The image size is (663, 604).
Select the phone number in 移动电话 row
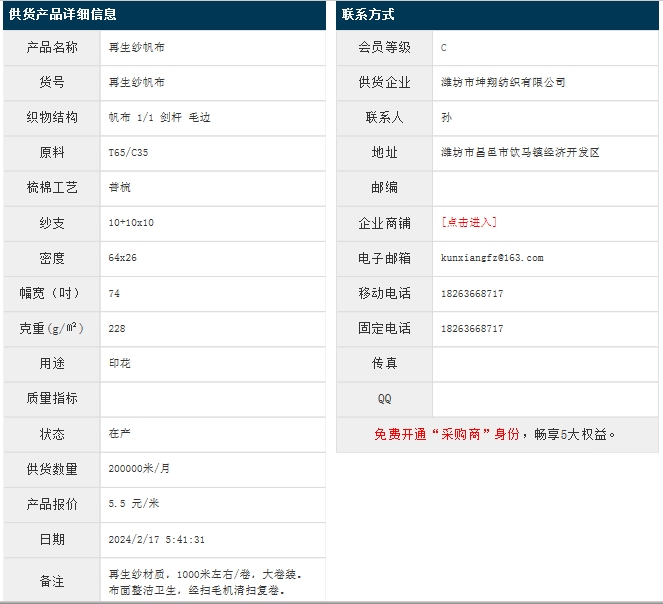pyautogui.click(x=472, y=293)
